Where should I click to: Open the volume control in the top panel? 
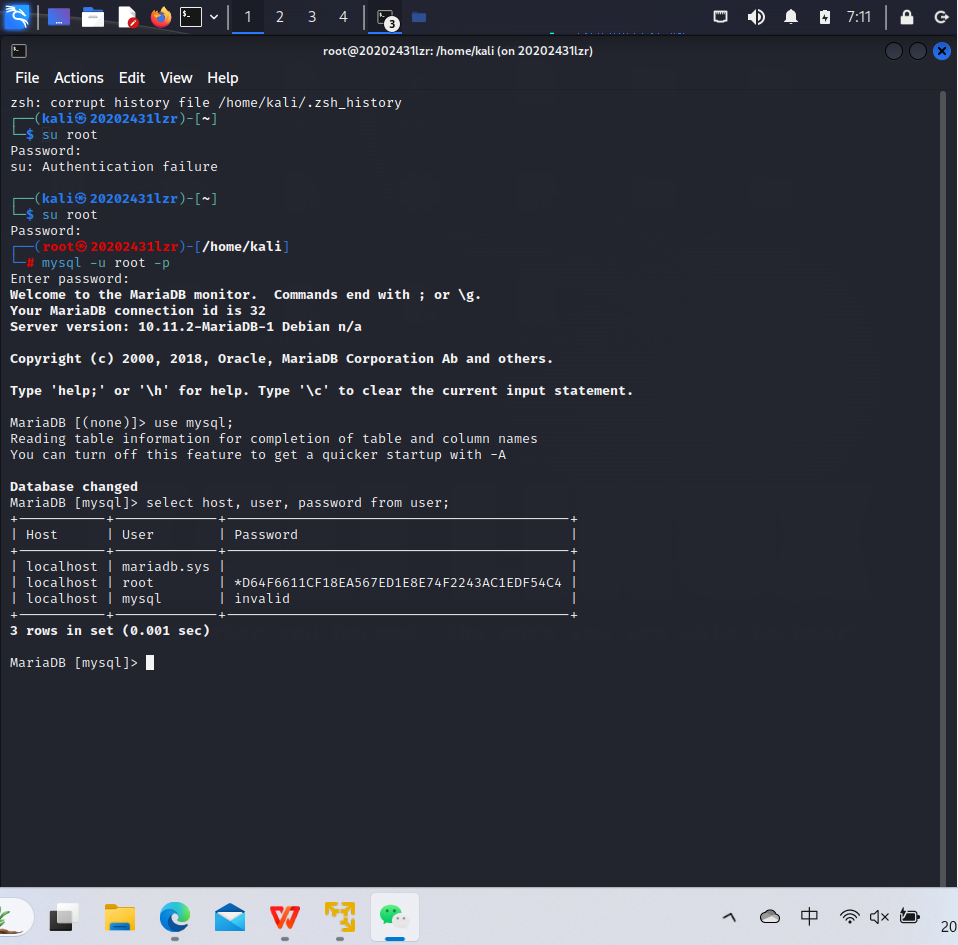pyautogui.click(x=756, y=17)
